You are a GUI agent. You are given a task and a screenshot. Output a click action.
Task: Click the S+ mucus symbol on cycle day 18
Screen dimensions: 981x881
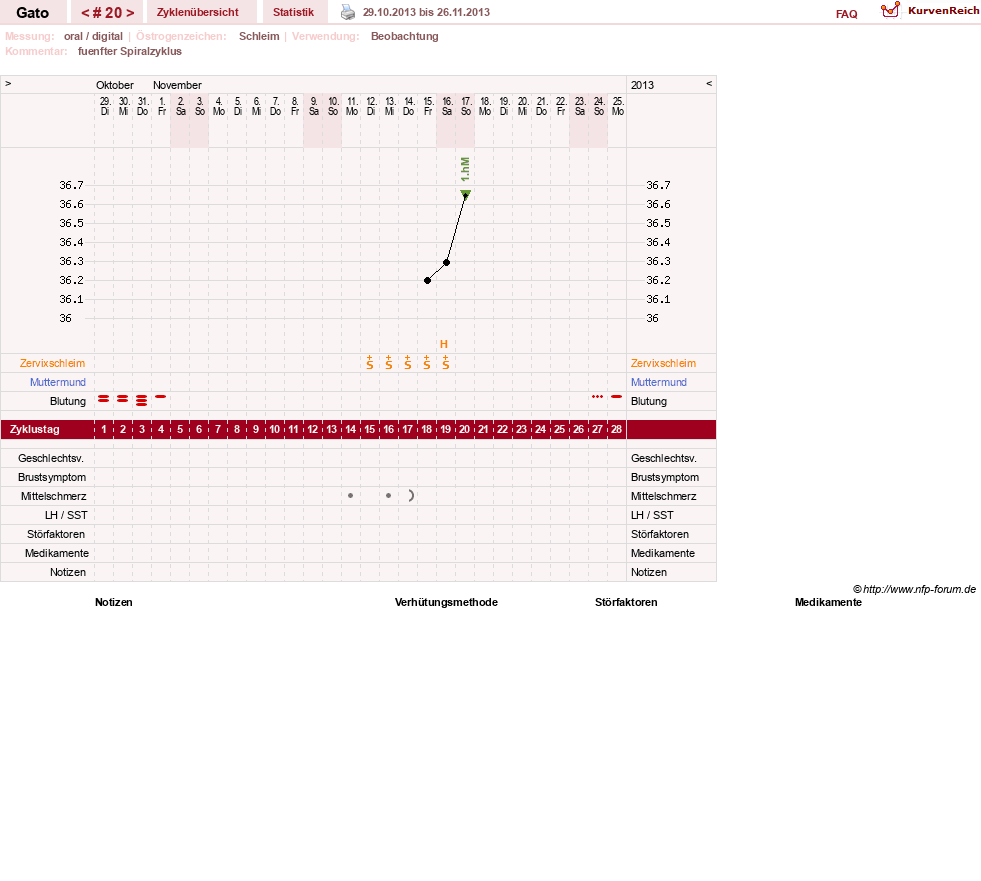pyautogui.click(x=427, y=362)
